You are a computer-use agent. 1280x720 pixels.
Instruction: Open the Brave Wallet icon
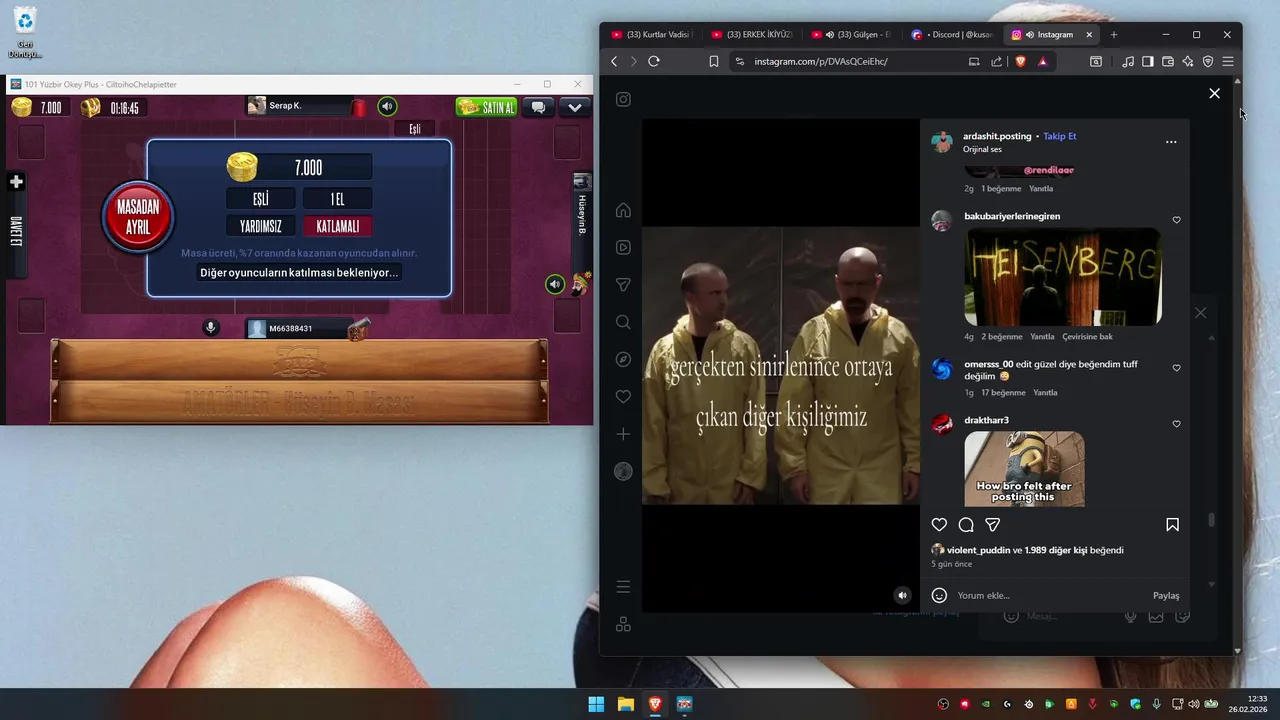pos(1168,61)
